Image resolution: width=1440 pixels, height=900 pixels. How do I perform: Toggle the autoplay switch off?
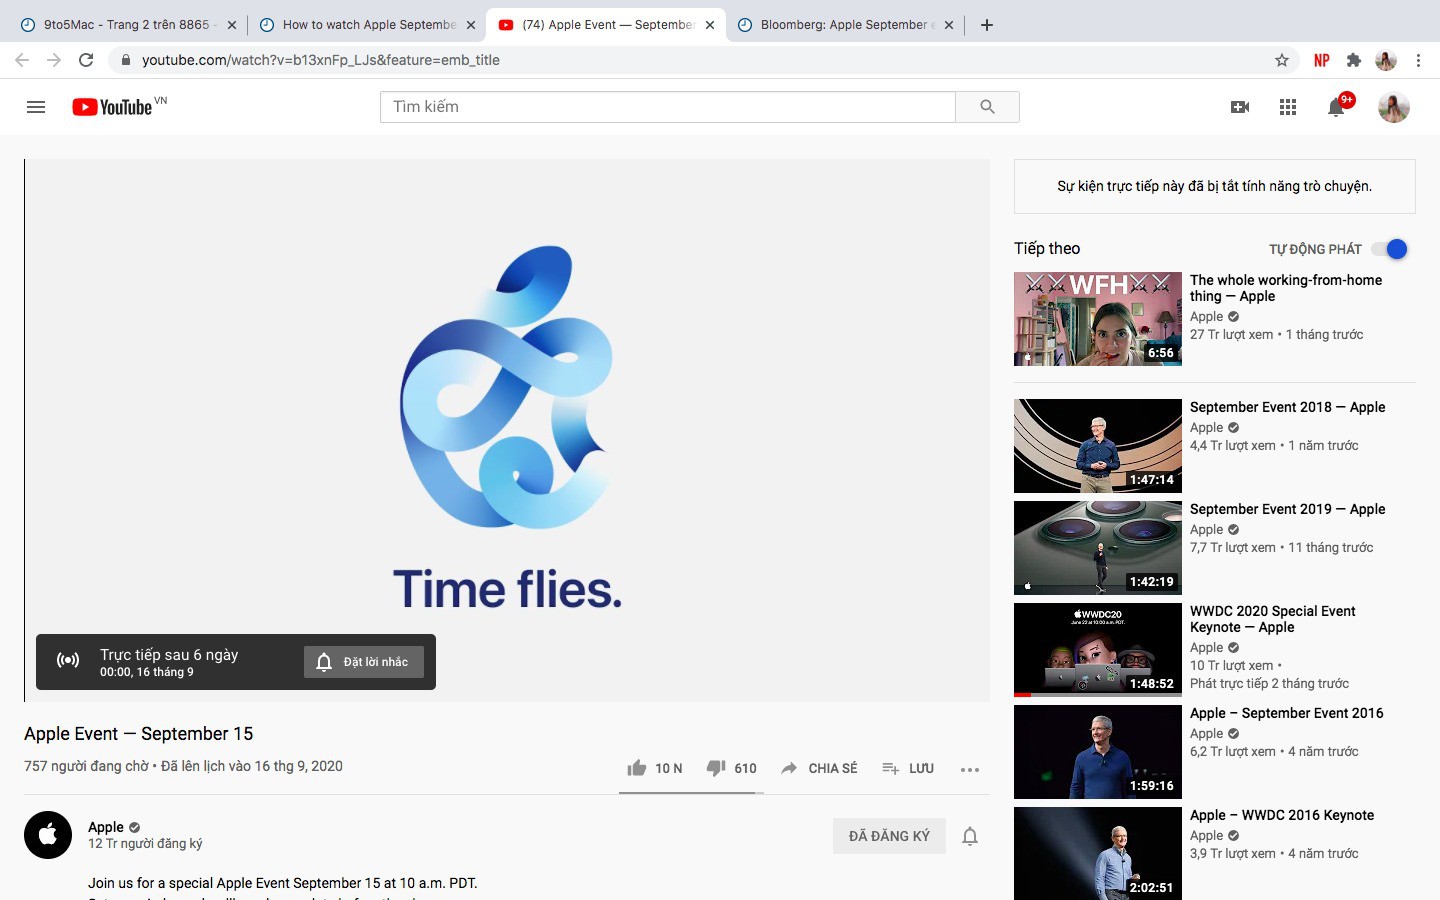(1390, 249)
